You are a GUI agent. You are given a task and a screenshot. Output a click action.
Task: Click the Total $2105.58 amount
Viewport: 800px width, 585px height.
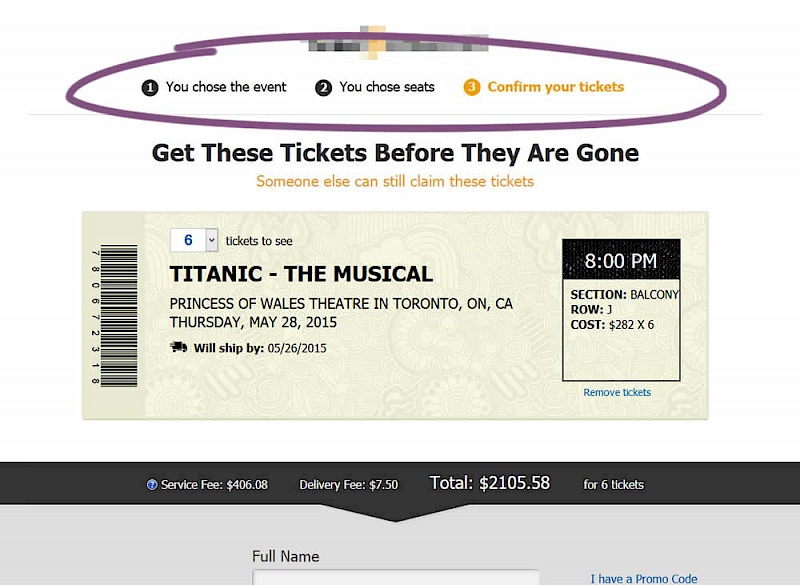pos(490,483)
